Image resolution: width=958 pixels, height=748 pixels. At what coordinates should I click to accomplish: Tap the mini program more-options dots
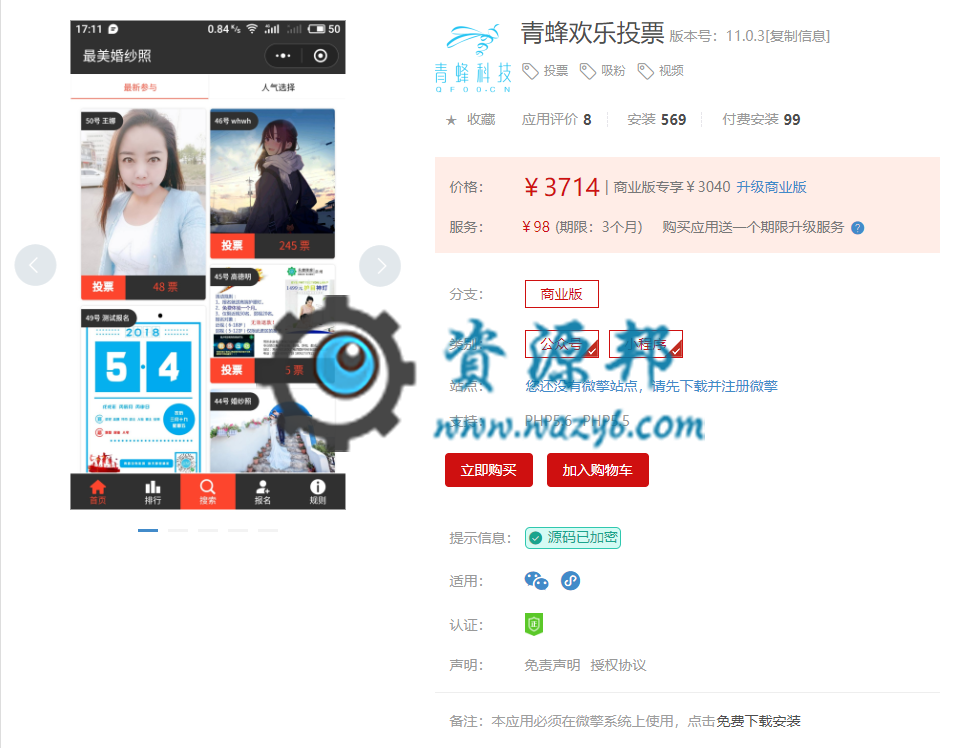(x=283, y=56)
